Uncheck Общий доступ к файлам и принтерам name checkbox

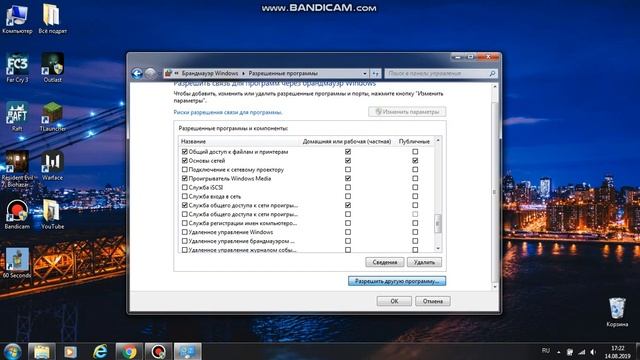point(184,151)
